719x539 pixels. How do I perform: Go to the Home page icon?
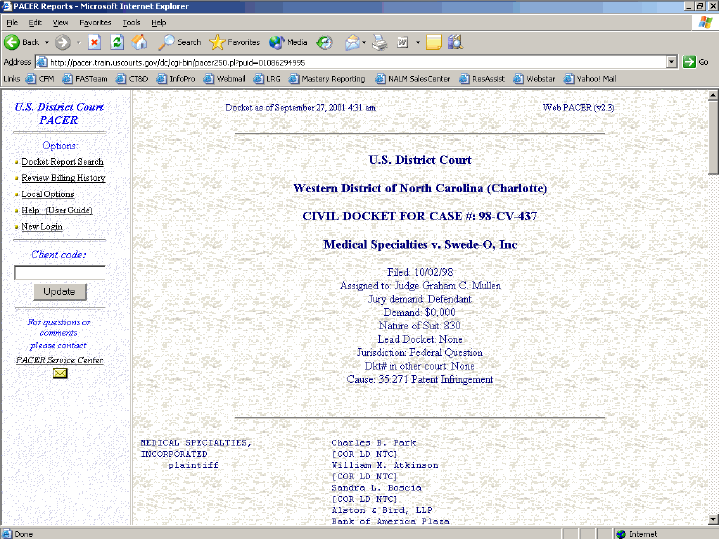pos(139,43)
